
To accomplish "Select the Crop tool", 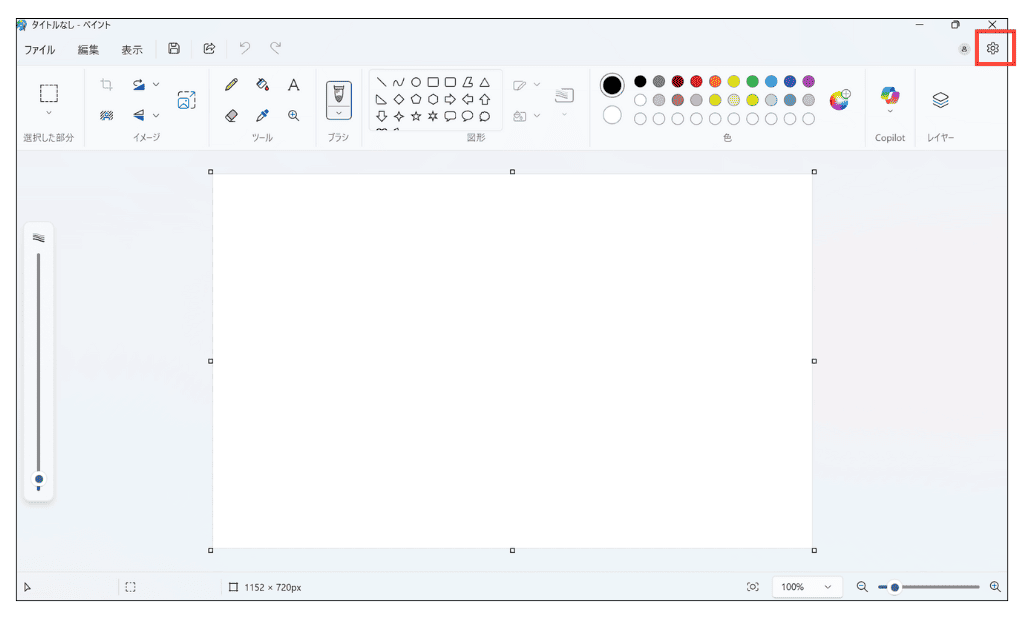I will point(106,84).
